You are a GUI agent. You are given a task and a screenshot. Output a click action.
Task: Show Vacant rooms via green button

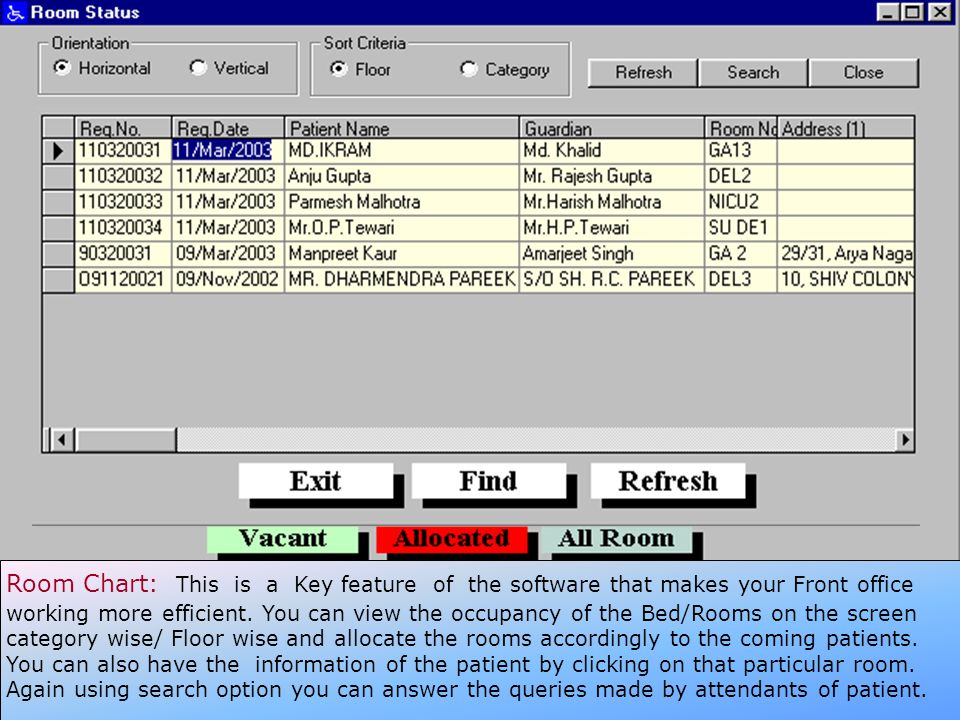coord(282,539)
